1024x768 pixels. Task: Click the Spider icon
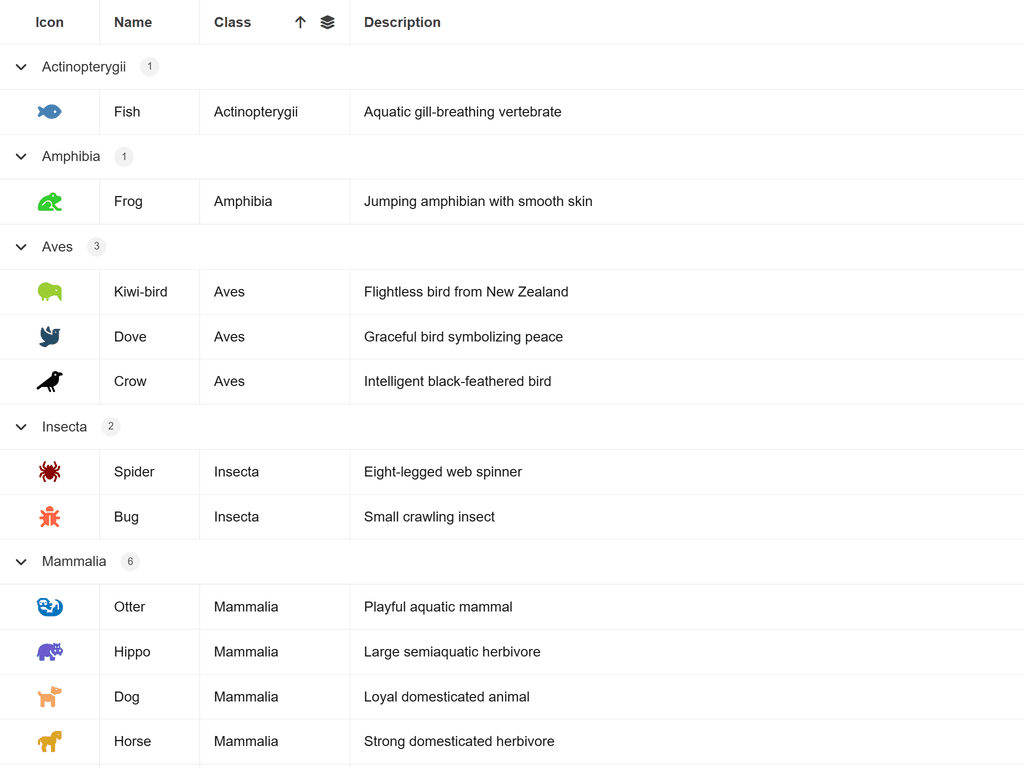48,471
